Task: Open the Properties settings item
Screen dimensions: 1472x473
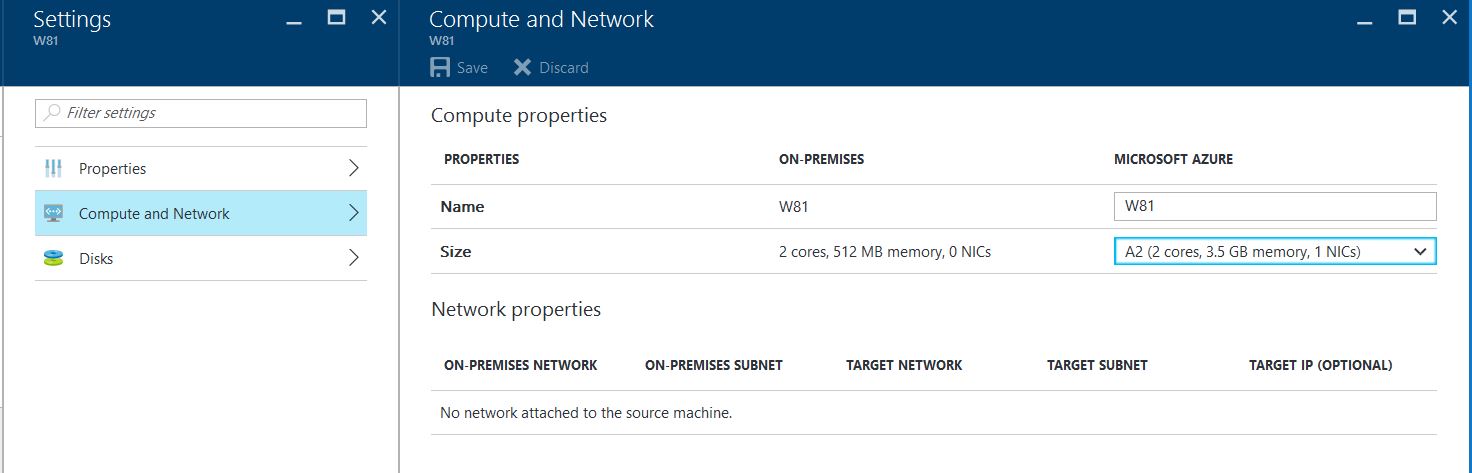Action: pyautogui.click(x=112, y=168)
